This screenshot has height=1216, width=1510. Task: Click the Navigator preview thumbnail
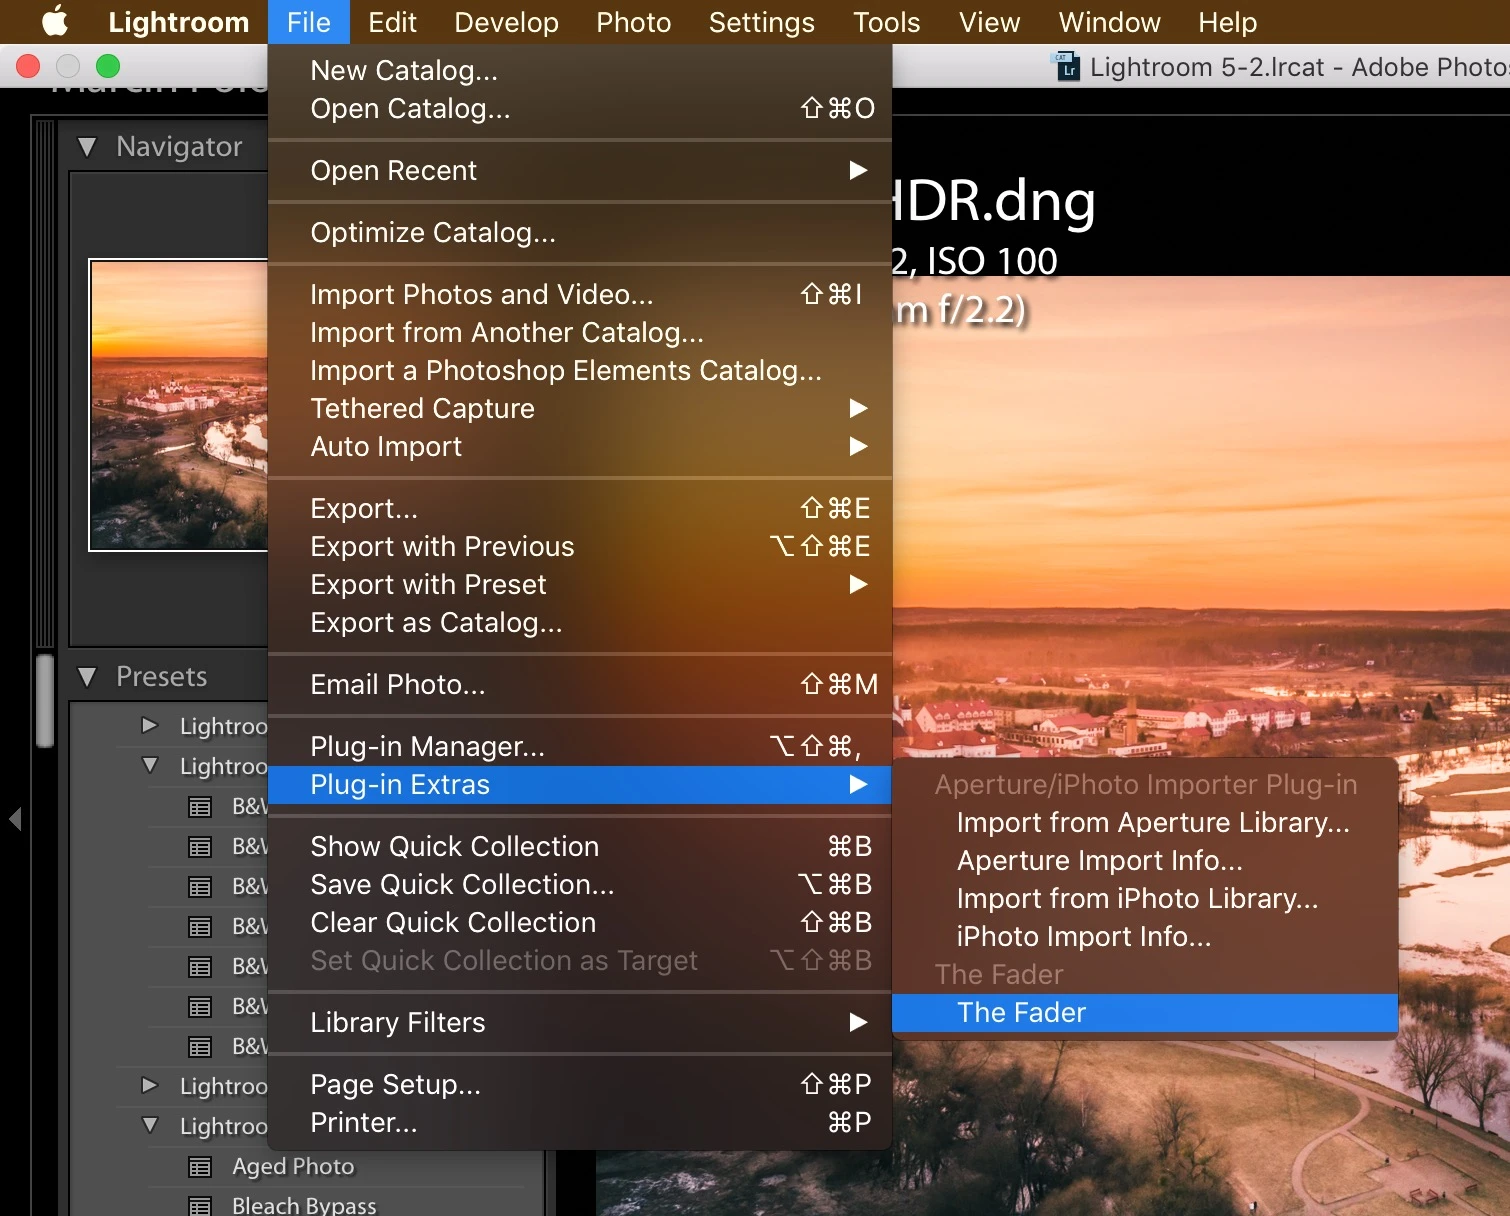click(x=179, y=405)
